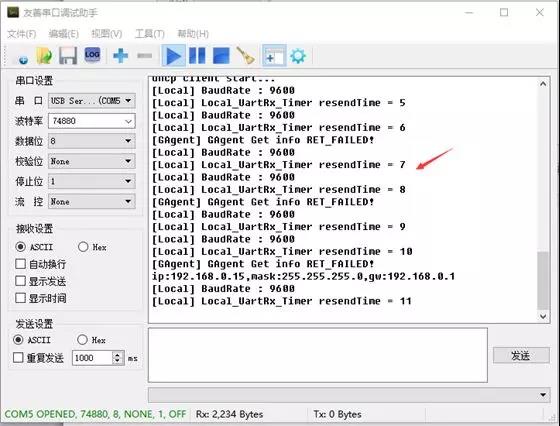Click the LOG toolbar icon
This screenshot has width=560, height=426.
coord(92,55)
